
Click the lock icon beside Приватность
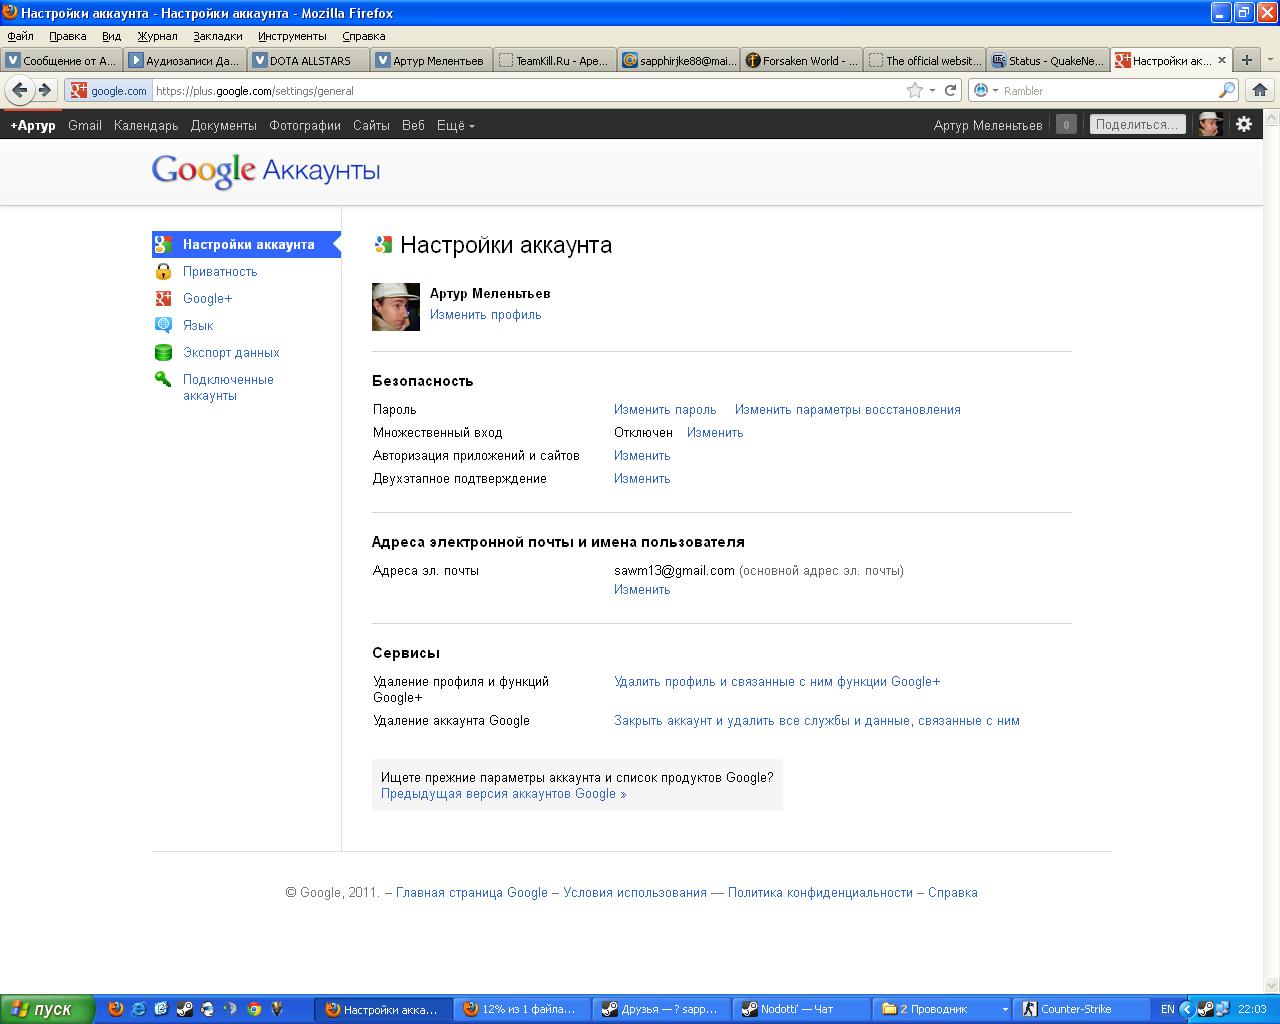163,271
